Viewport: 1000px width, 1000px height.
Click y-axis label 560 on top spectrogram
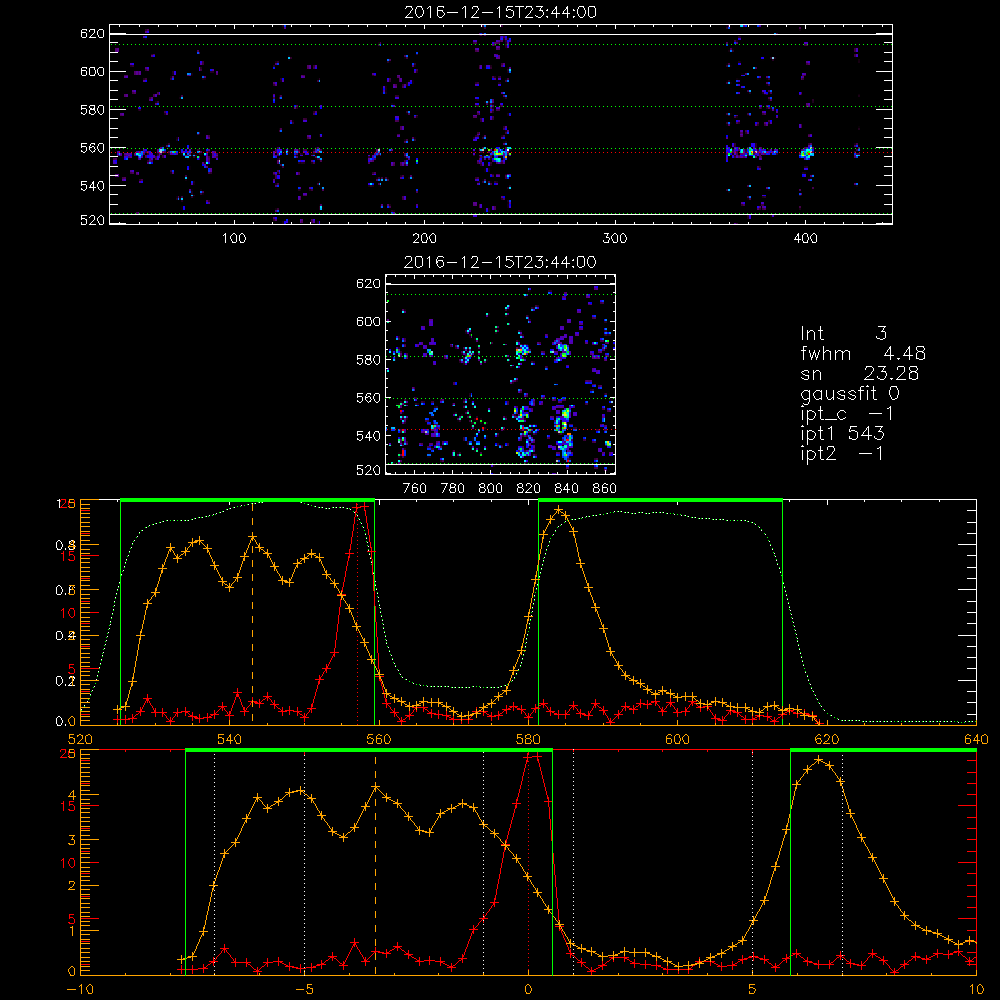pyautogui.click(x=92, y=148)
